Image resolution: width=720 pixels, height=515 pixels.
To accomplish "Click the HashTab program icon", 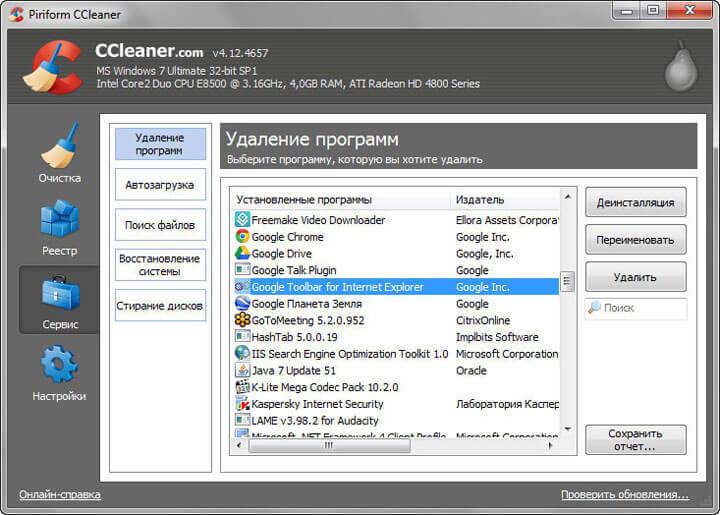I will tap(242, 336).
